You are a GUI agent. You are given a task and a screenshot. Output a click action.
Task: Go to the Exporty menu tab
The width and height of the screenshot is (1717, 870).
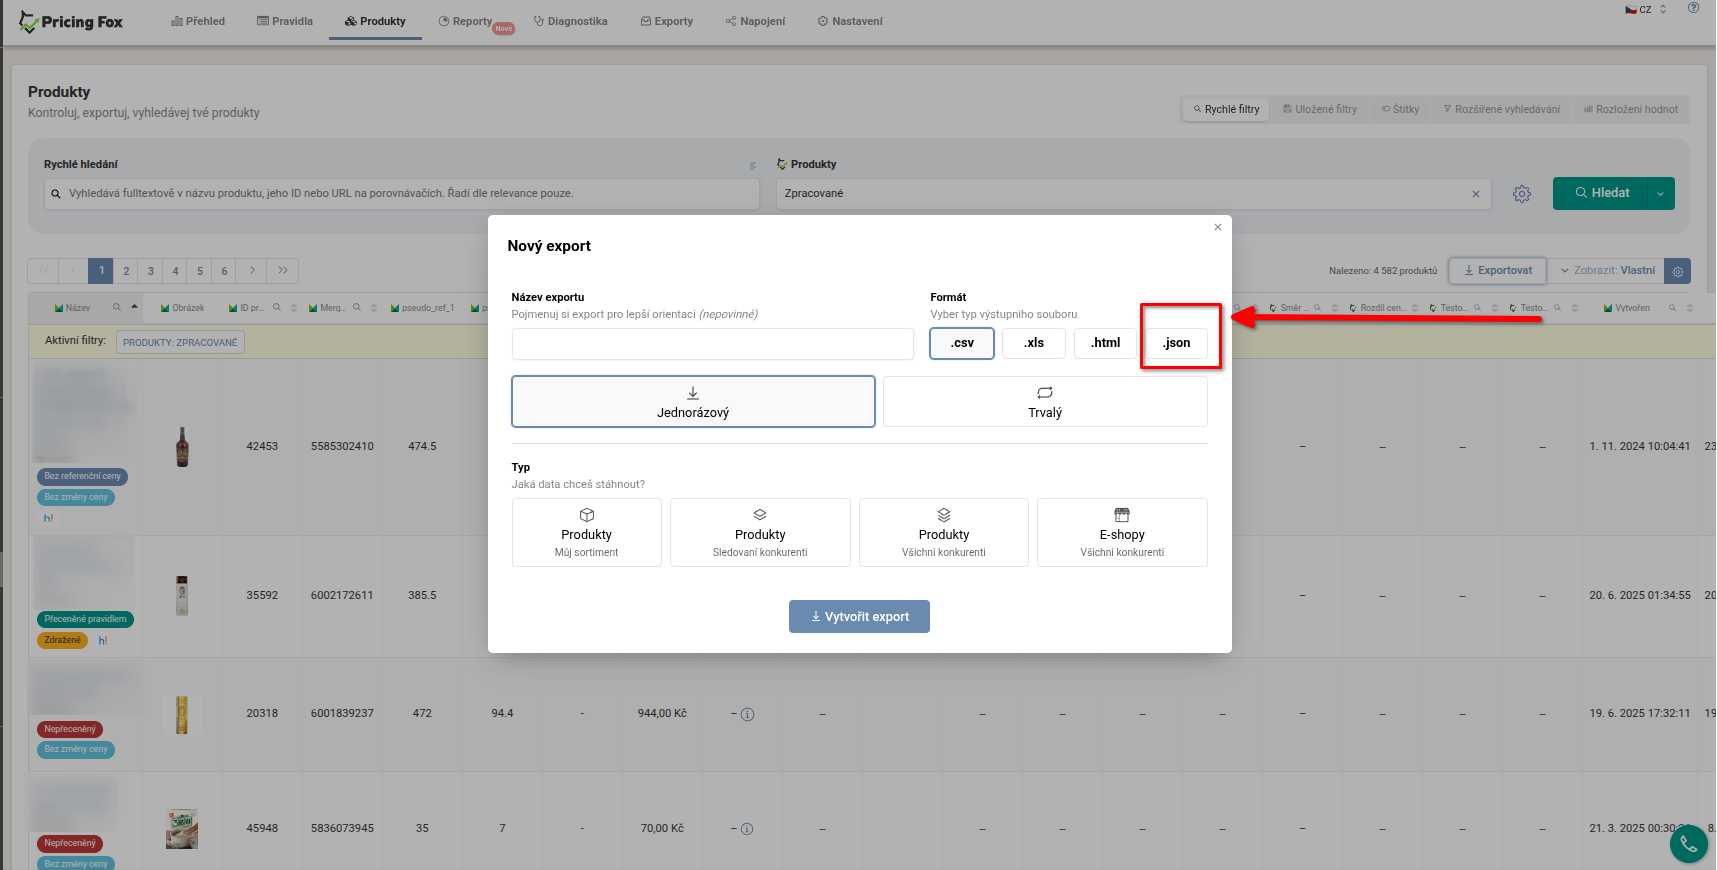pos(667,21)
